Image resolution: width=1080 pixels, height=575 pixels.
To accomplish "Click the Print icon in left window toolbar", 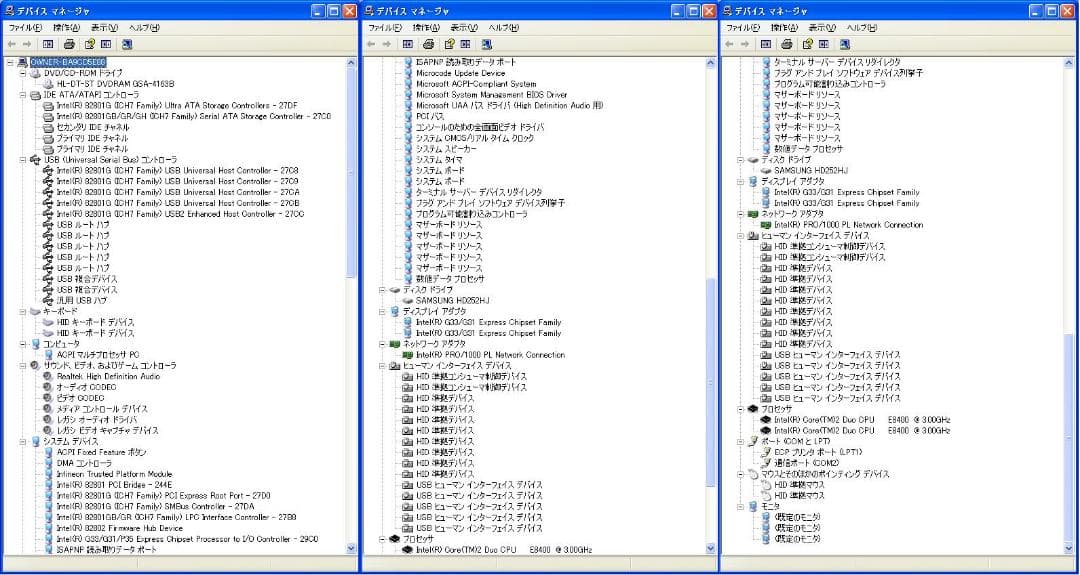I will (68, 44).
